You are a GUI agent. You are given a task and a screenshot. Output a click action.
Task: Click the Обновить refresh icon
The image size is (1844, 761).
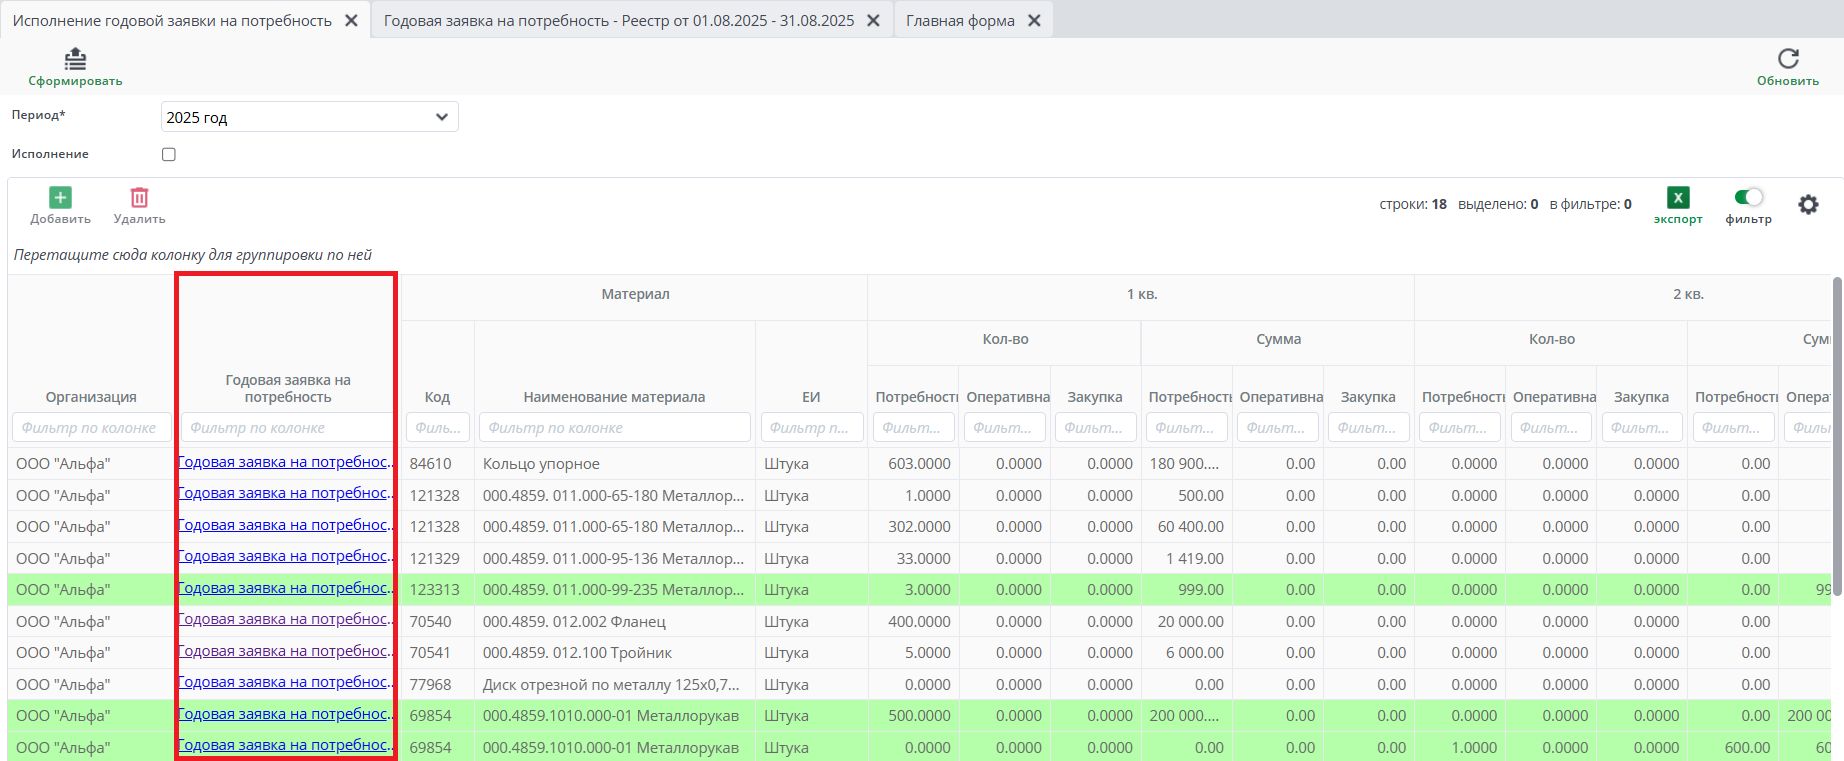[1788, 59]
